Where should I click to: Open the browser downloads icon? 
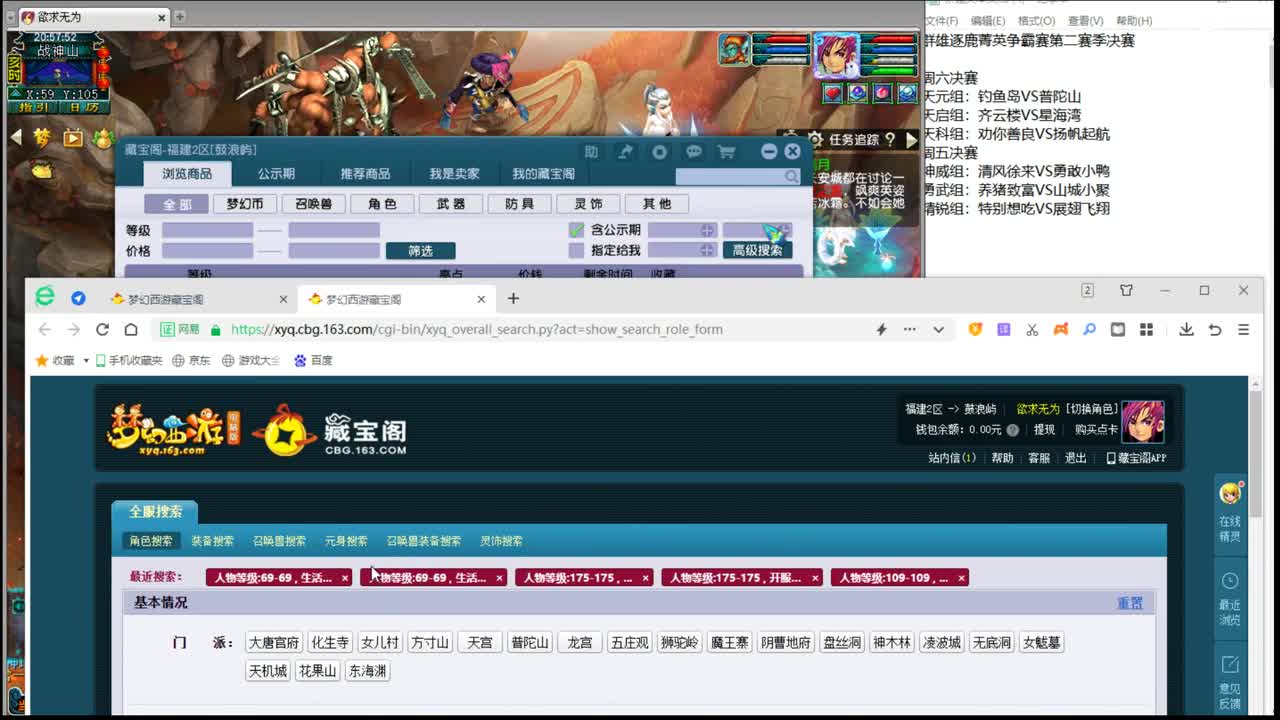(x=1186, y=329)
